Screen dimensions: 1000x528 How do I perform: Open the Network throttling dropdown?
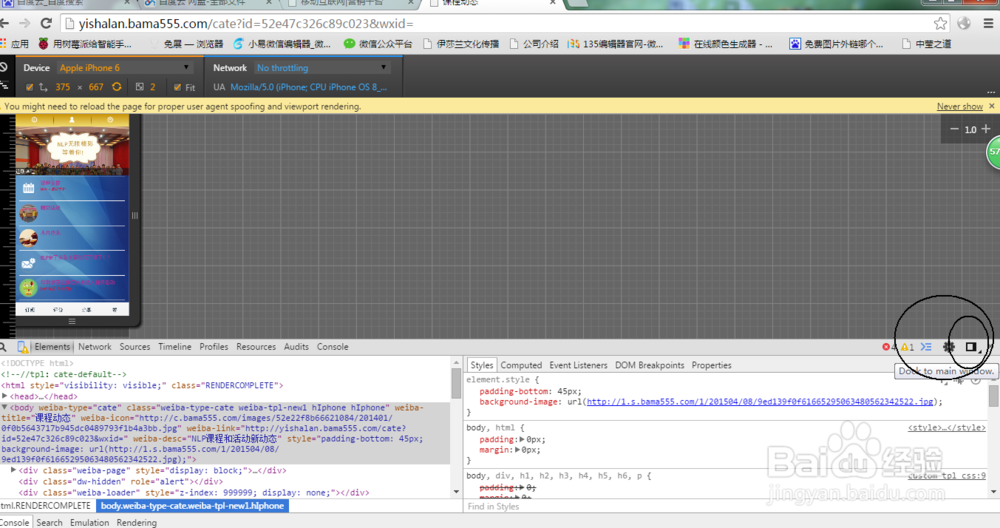(321, 68)
